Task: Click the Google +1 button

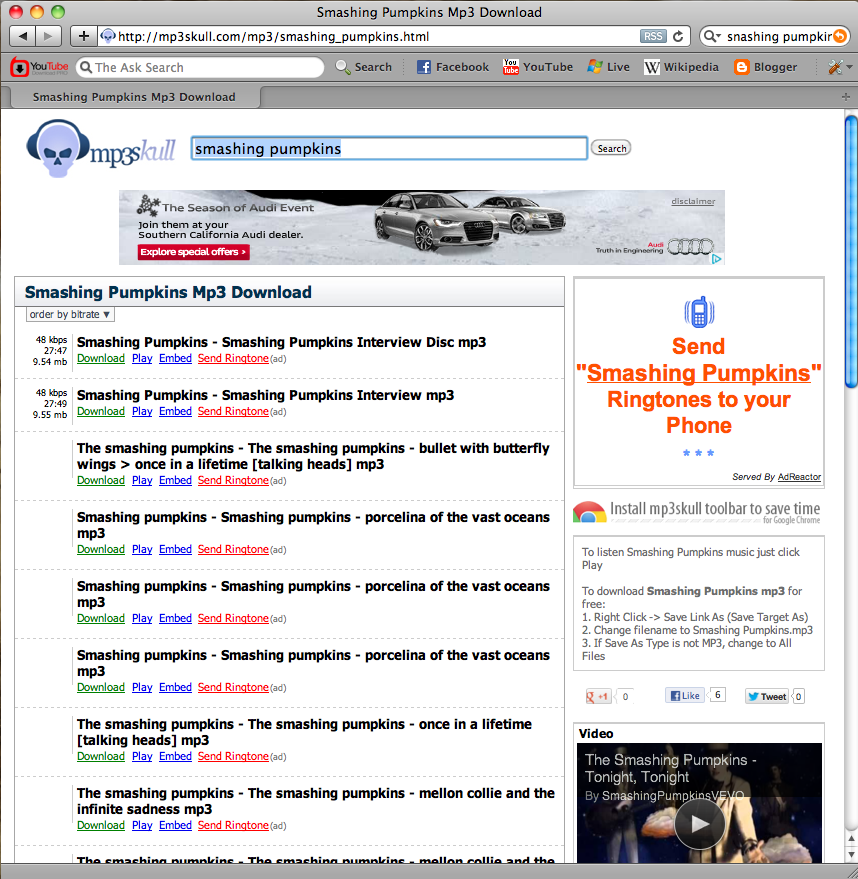Action: [598, 696]
